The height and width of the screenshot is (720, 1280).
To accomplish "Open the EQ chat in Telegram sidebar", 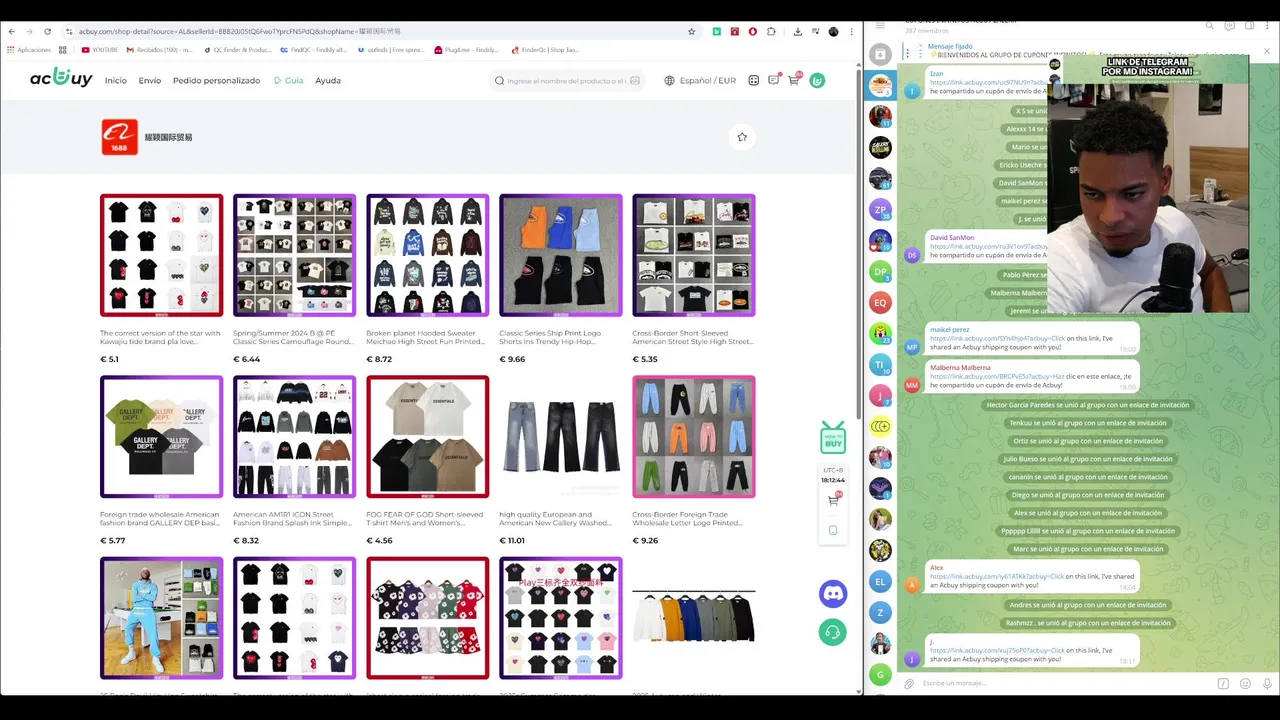I will tap(880, 302).
